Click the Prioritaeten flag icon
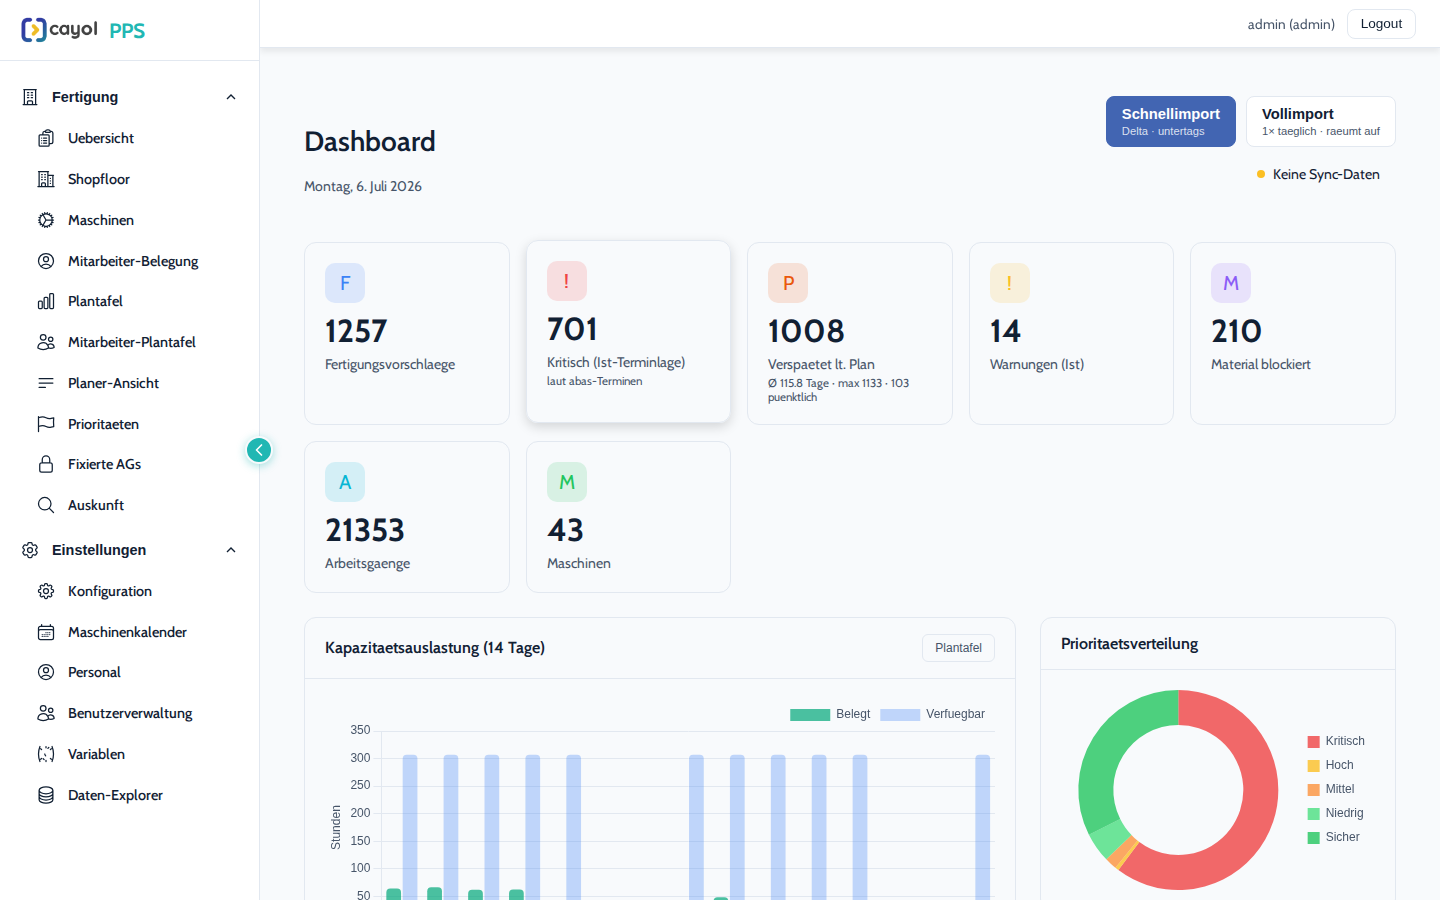1440x900 pixels. [x=46, y=424]
